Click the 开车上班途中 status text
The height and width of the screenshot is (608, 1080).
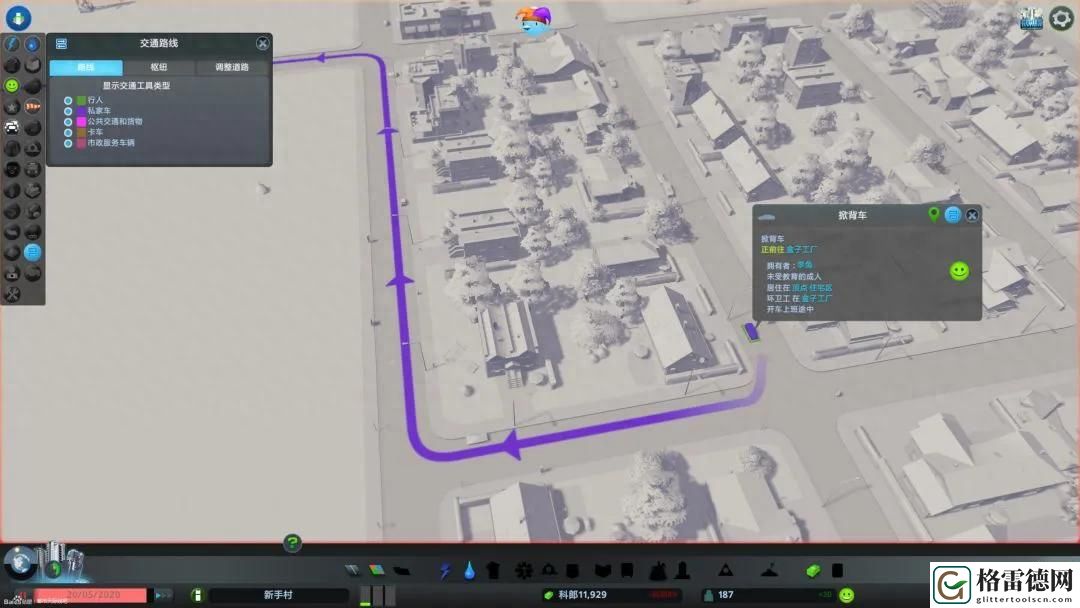790,309
